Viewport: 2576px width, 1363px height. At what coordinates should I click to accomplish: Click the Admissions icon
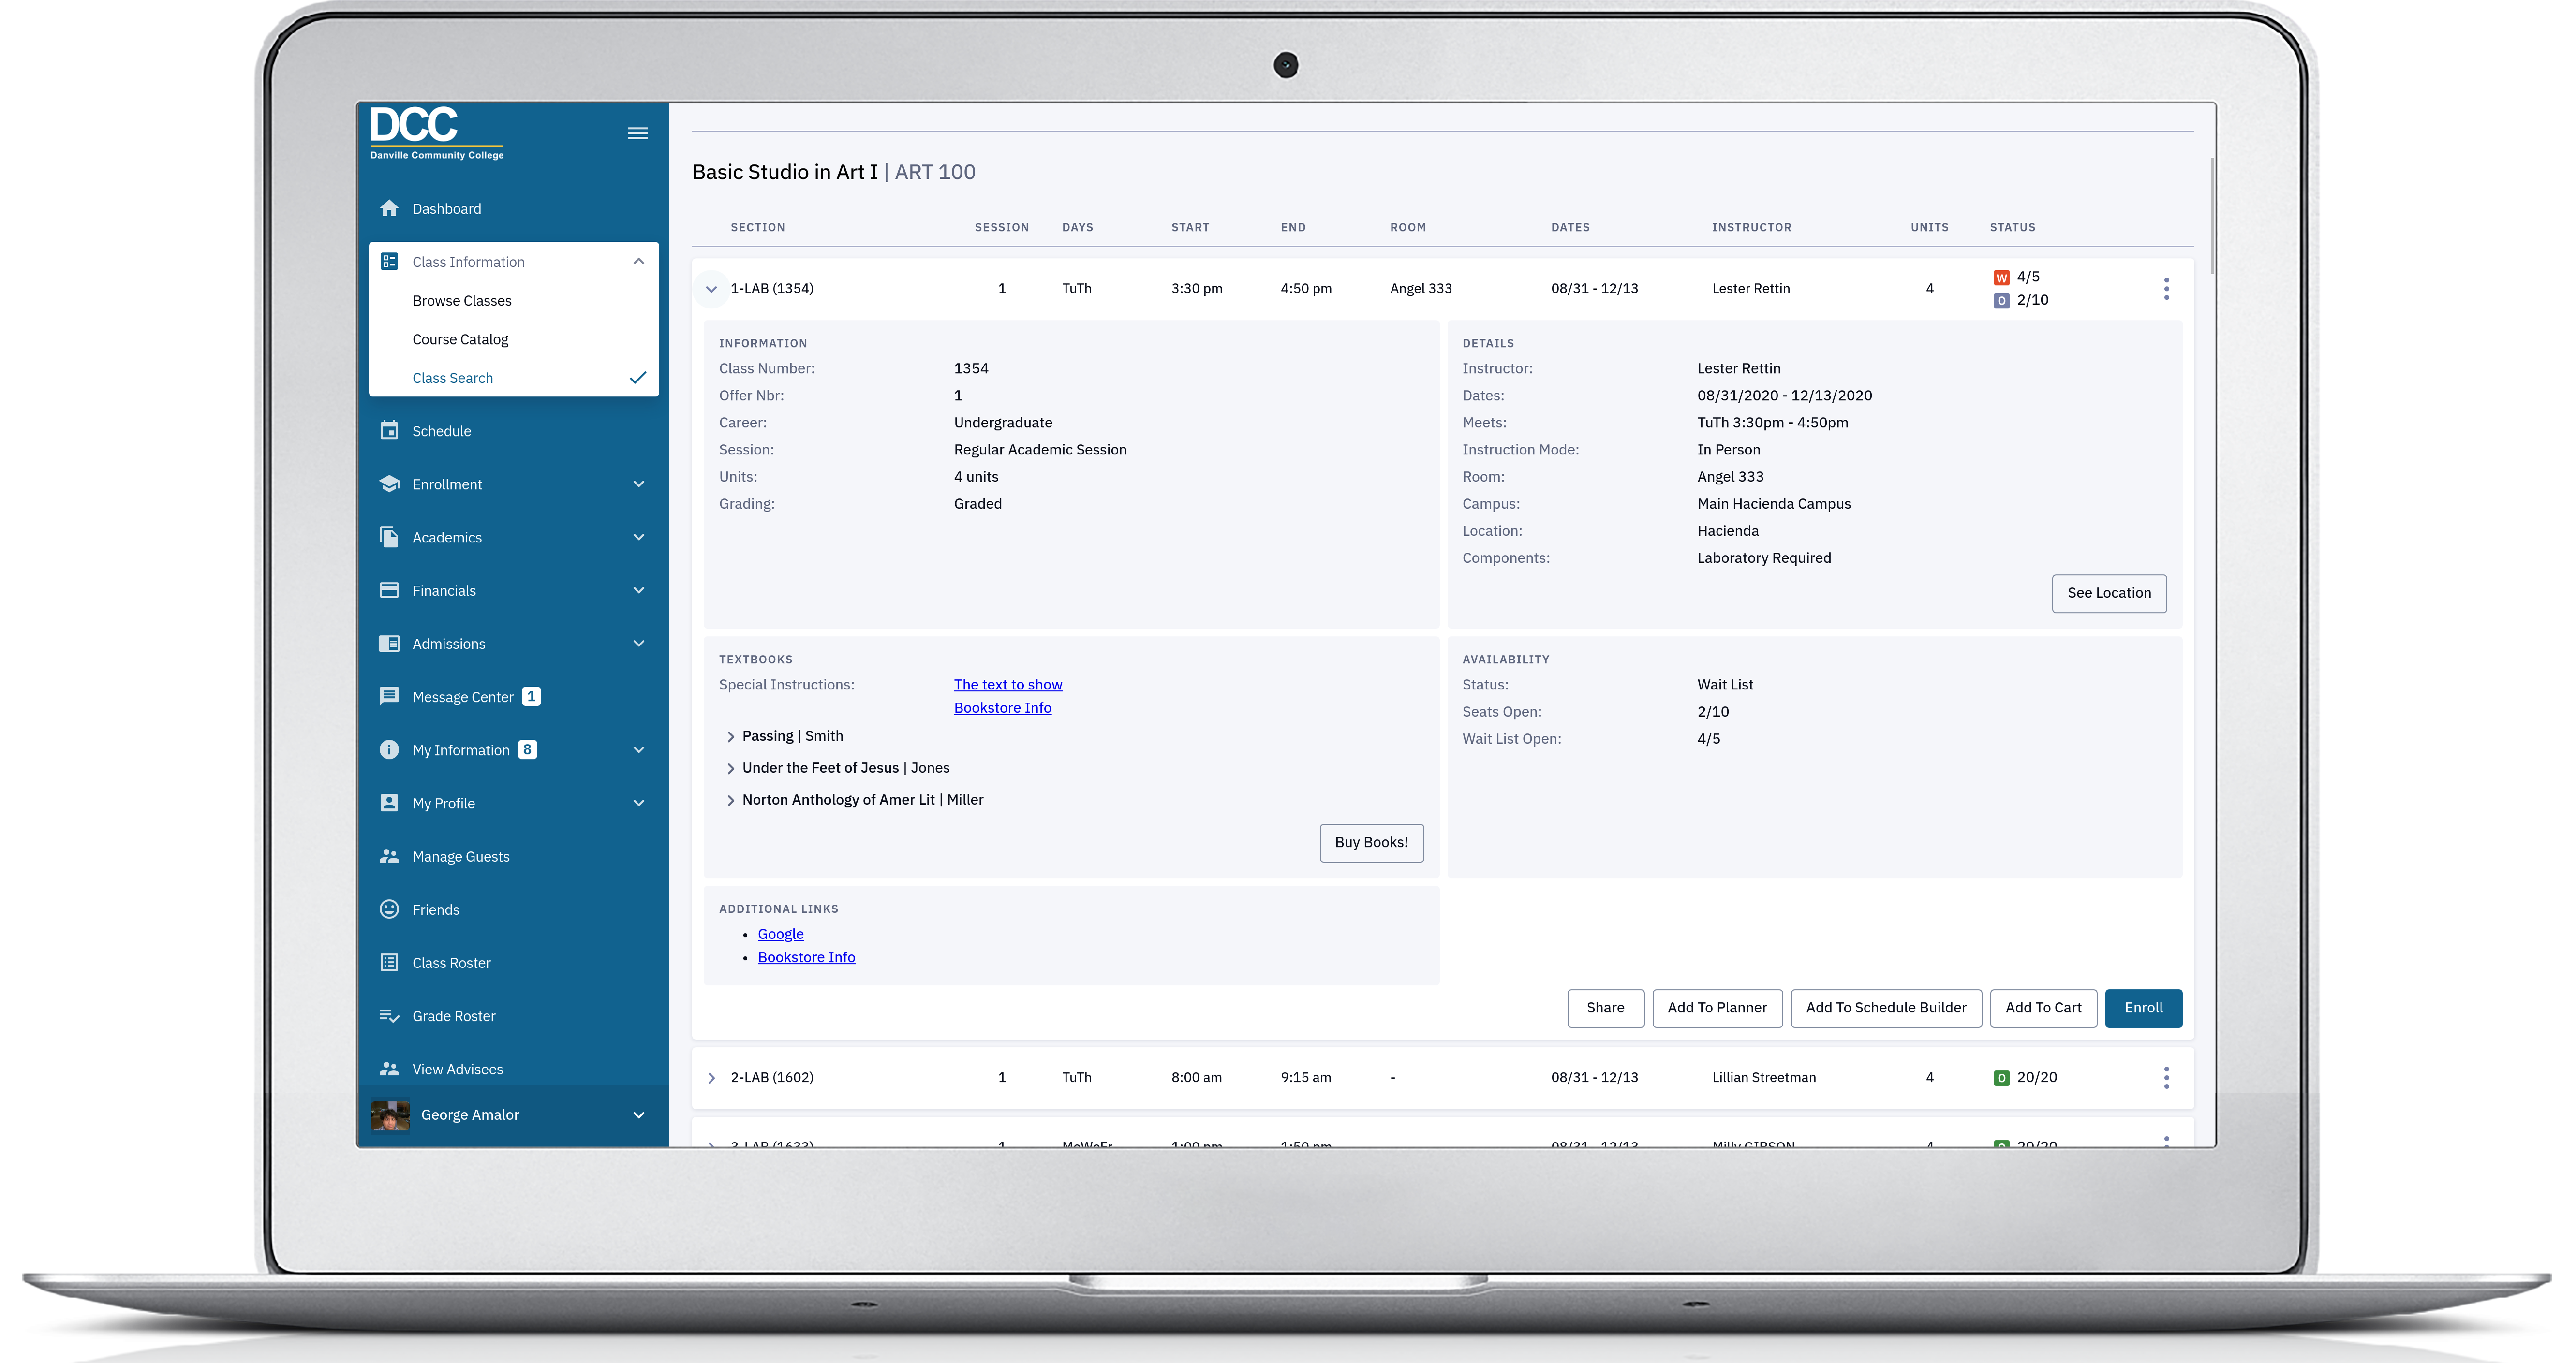[x=389, y=643]
